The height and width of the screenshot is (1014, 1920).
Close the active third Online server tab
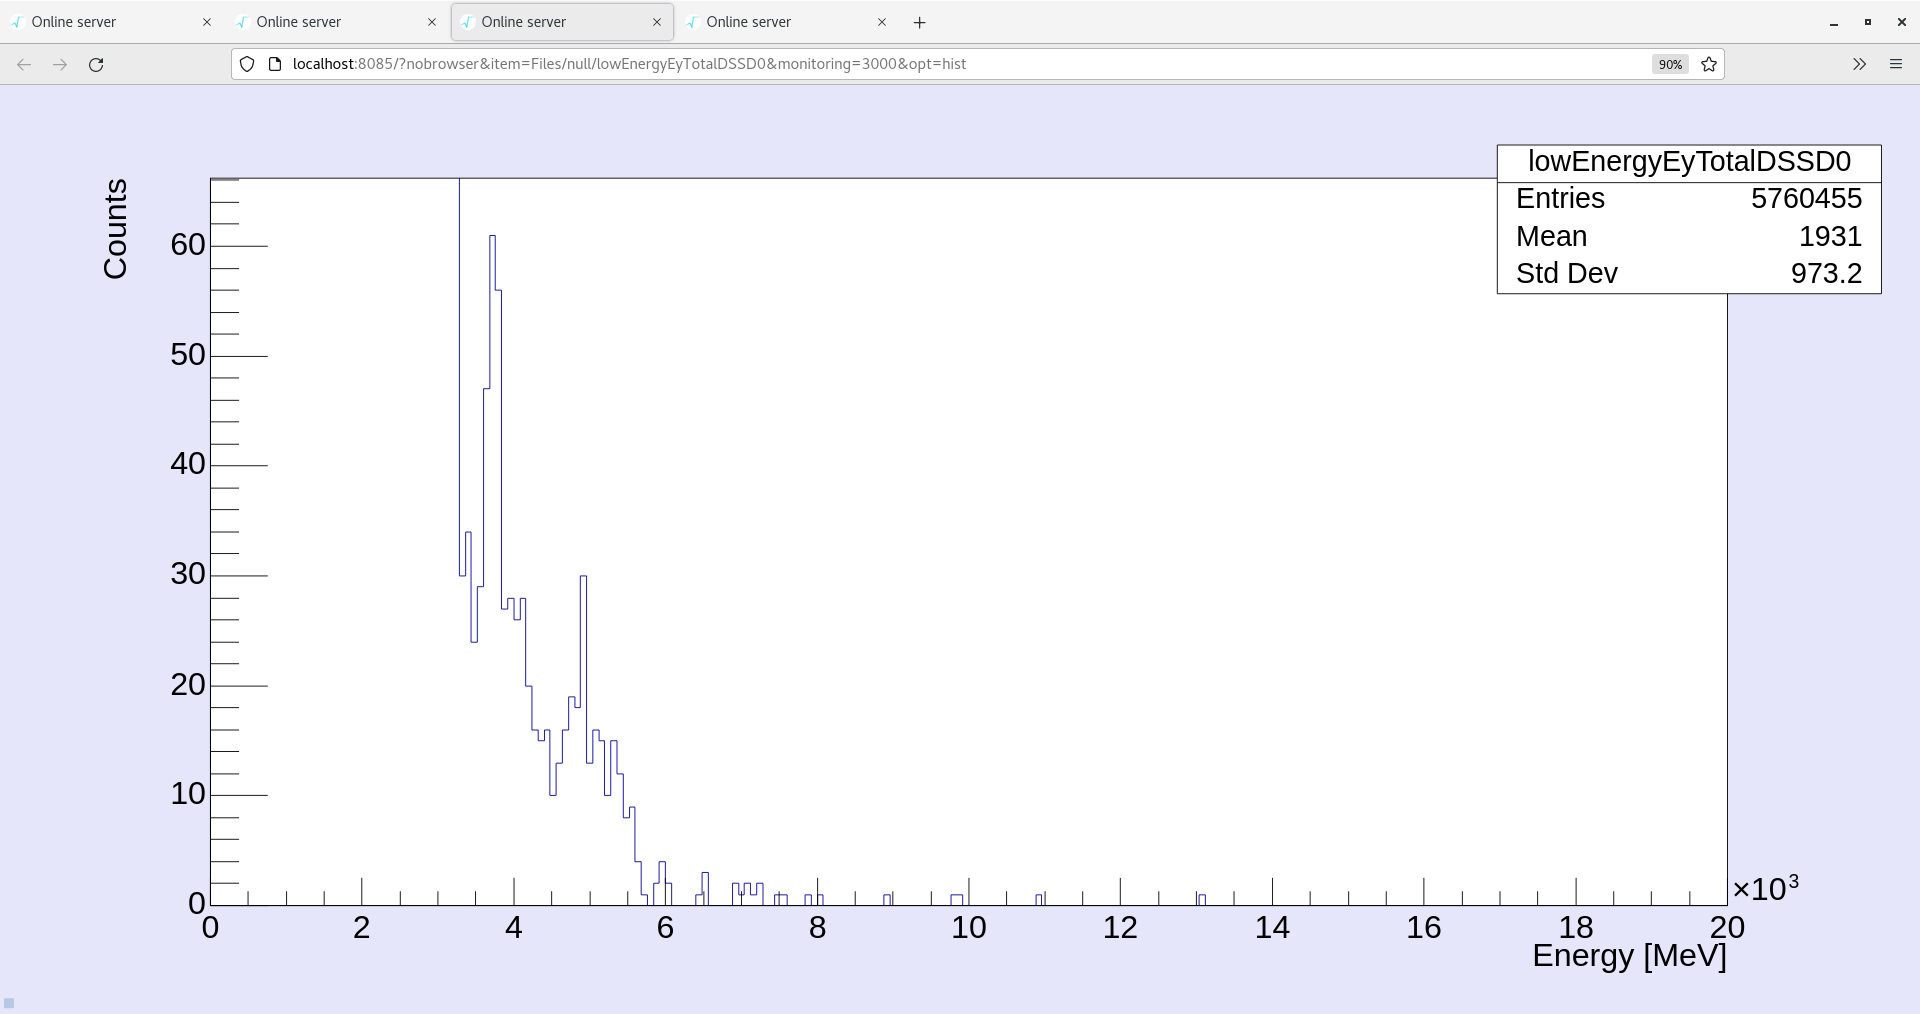click(x=657, y=22)
